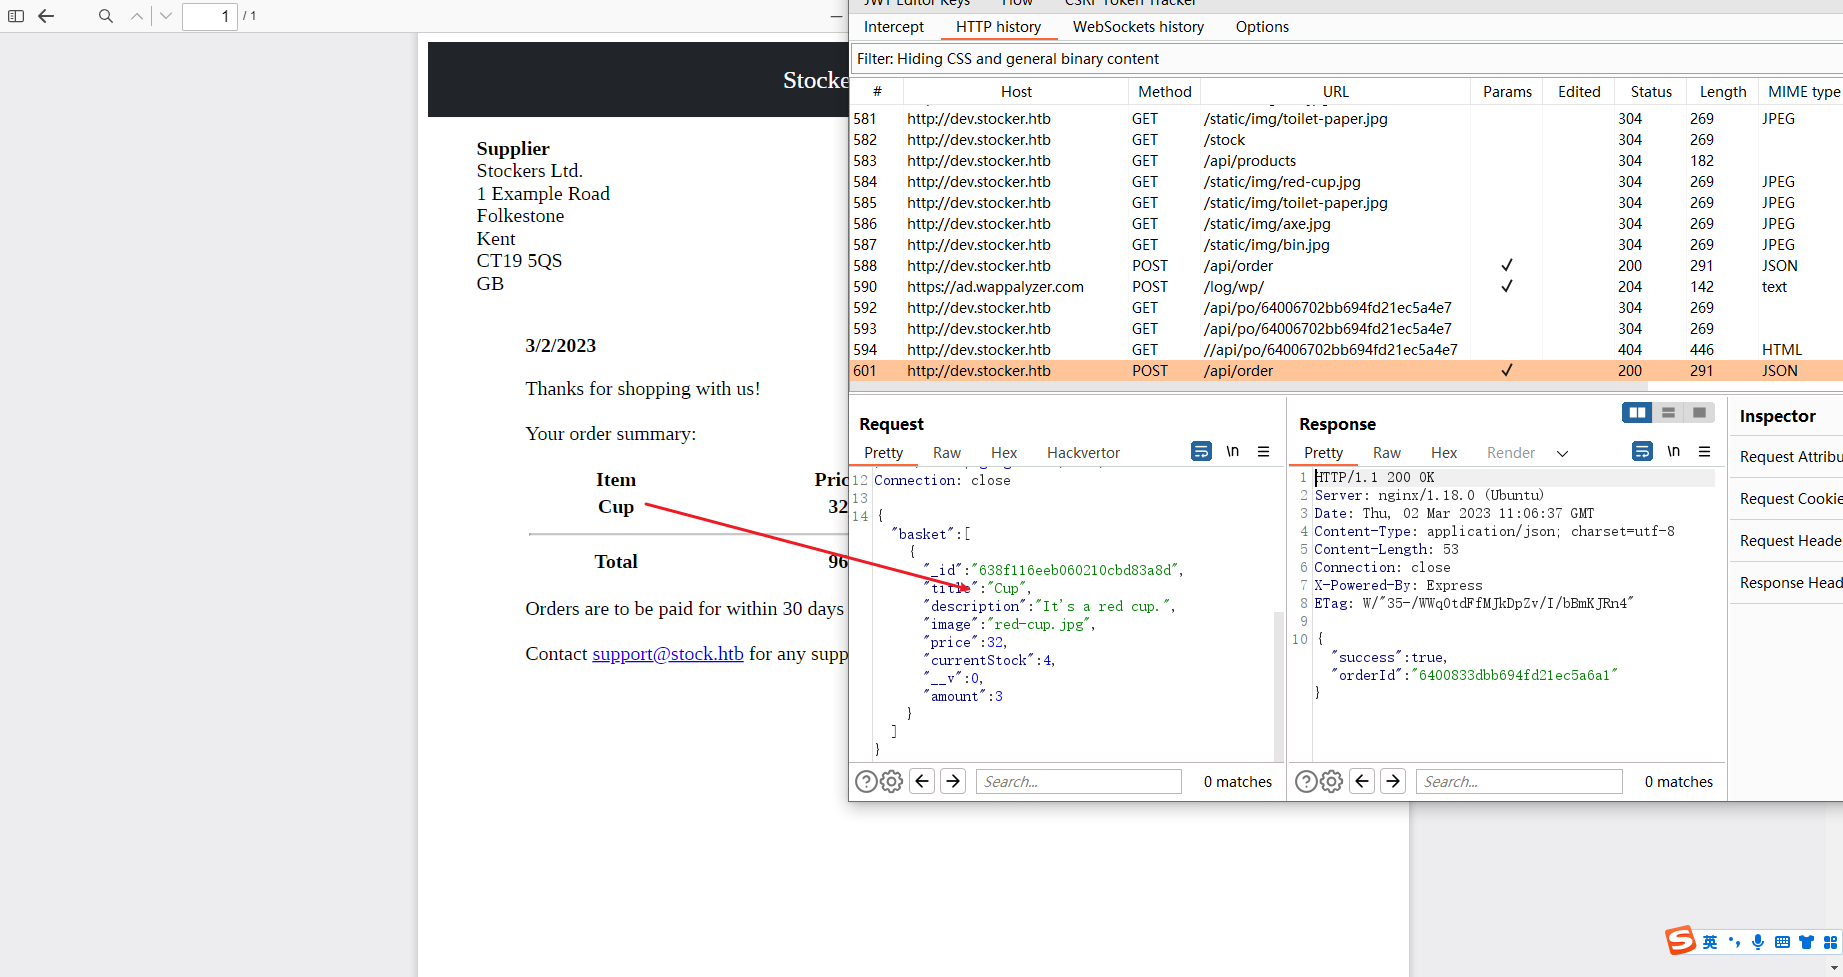The height and width of the screenshot is (977, 1843).
Task: Open help icon below Response pane
Action: [1306, 782]
